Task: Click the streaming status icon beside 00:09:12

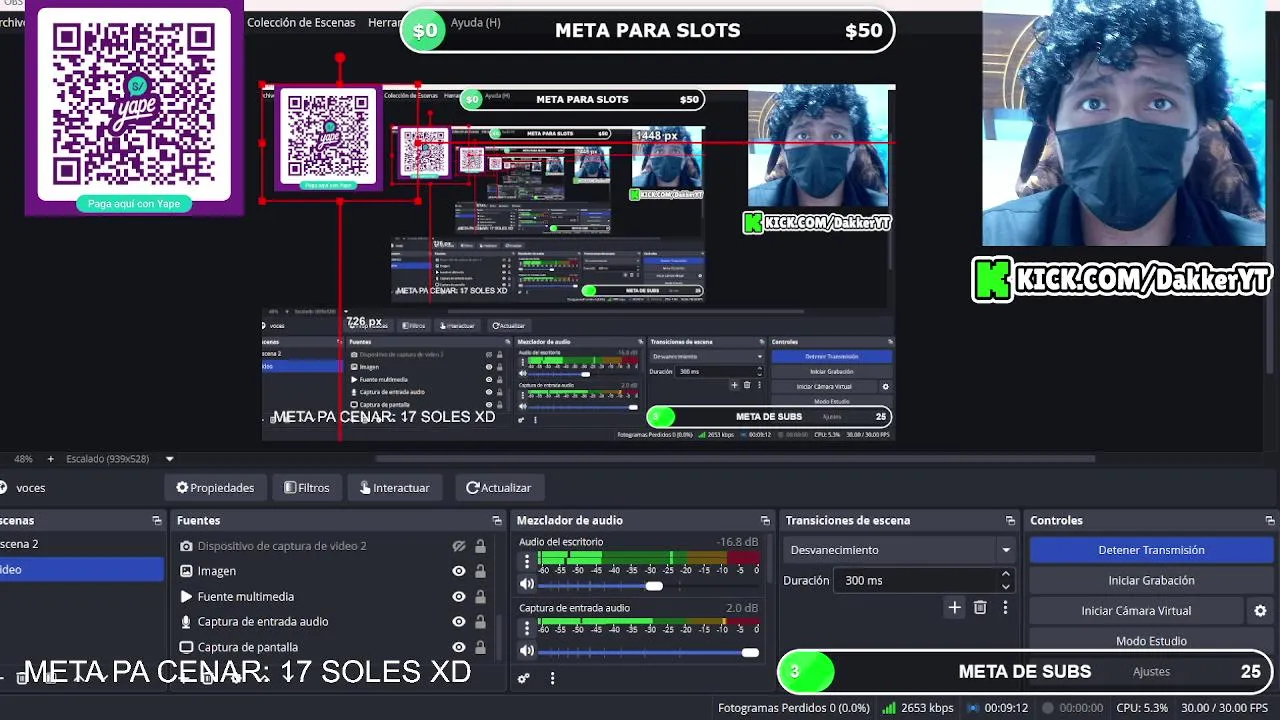Action: tap(972, 708)
